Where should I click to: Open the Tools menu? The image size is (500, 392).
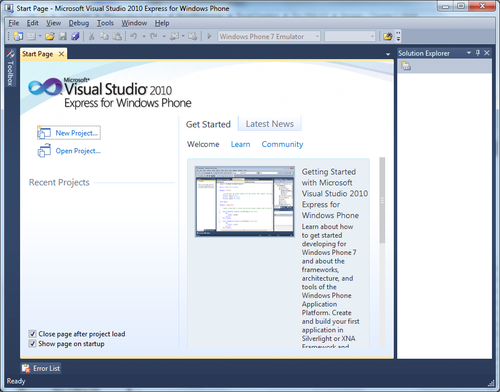105,23
